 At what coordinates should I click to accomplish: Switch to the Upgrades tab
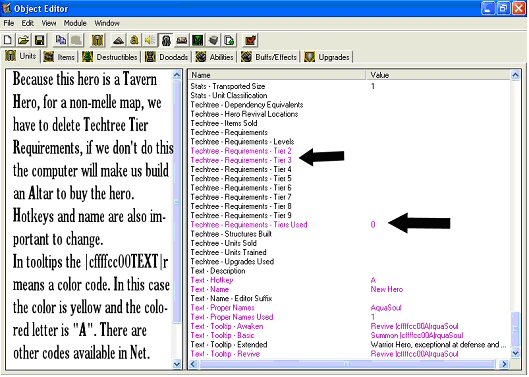point(327,57)
